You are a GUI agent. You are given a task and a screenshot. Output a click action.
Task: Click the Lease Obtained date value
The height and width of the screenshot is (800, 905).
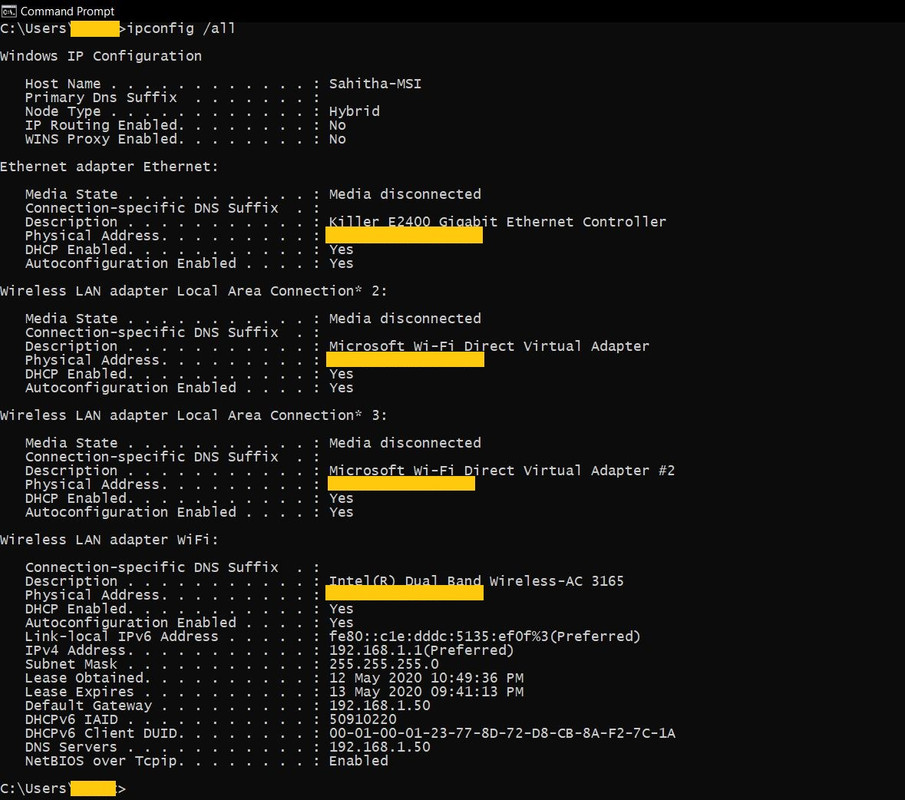(x=427, y=678)
